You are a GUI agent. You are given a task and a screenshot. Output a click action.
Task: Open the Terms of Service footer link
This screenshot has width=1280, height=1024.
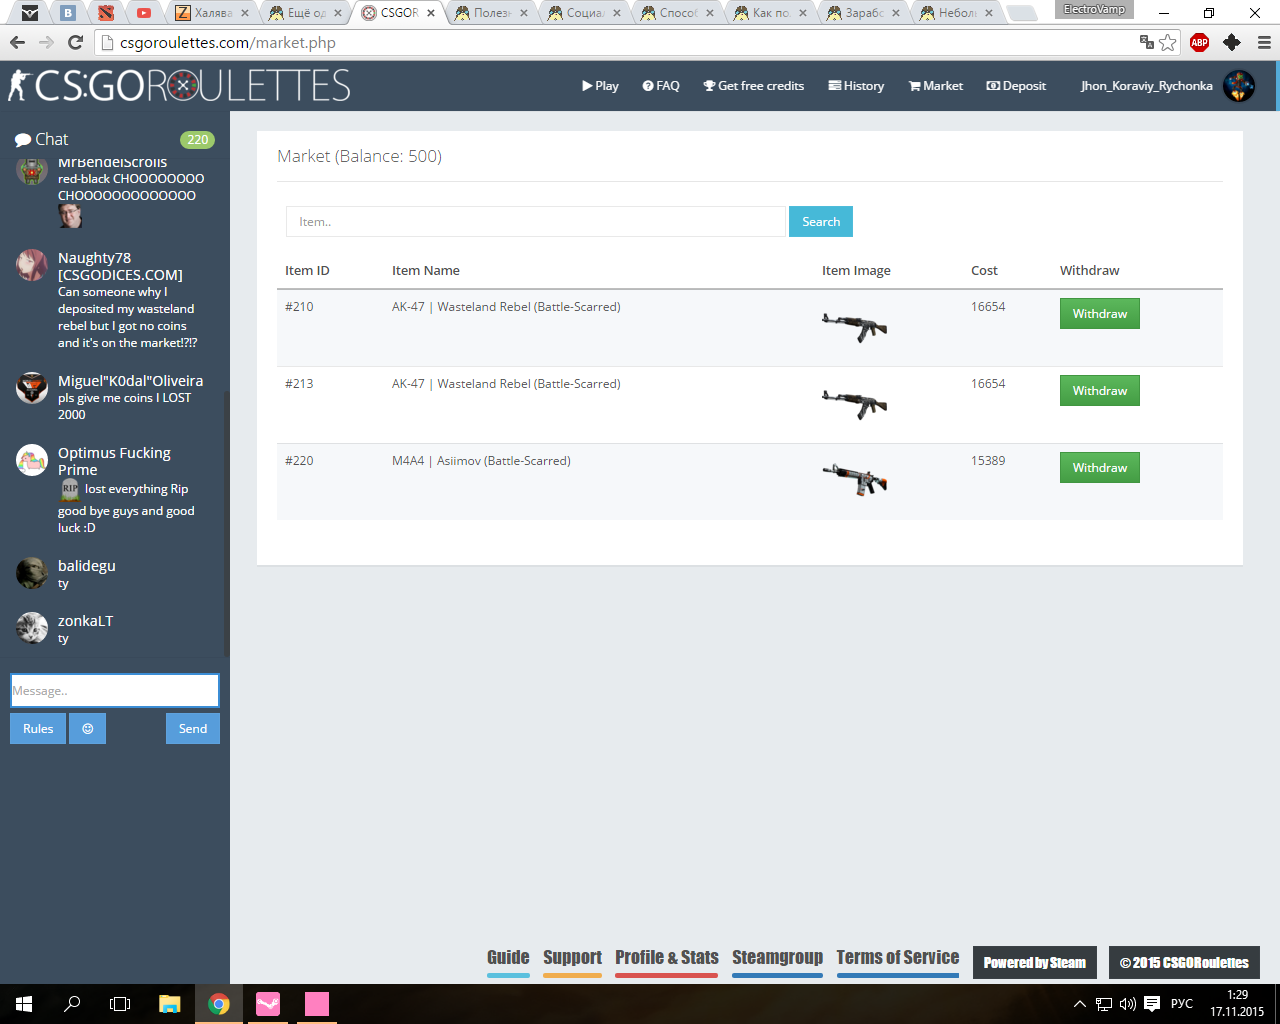pyautogui.click(x=898, y=959)
